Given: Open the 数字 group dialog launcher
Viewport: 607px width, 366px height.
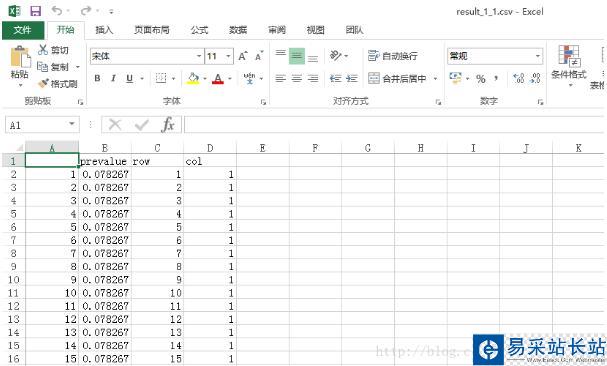Looking at the screenshot, I should tap(540, 102).
